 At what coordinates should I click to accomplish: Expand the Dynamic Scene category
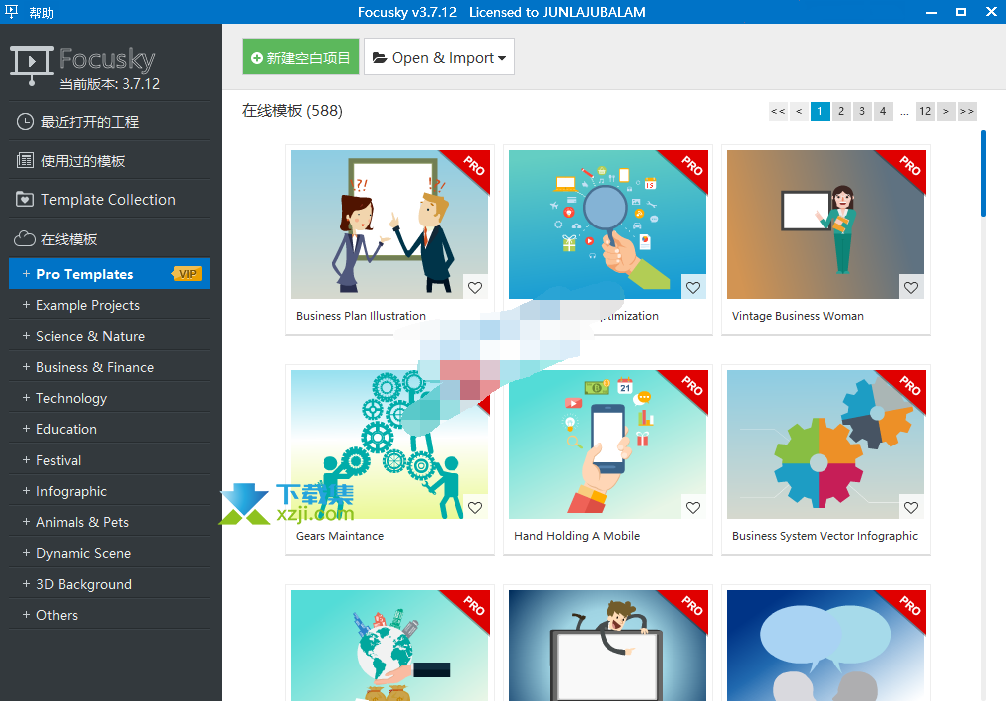click(26, 553)
